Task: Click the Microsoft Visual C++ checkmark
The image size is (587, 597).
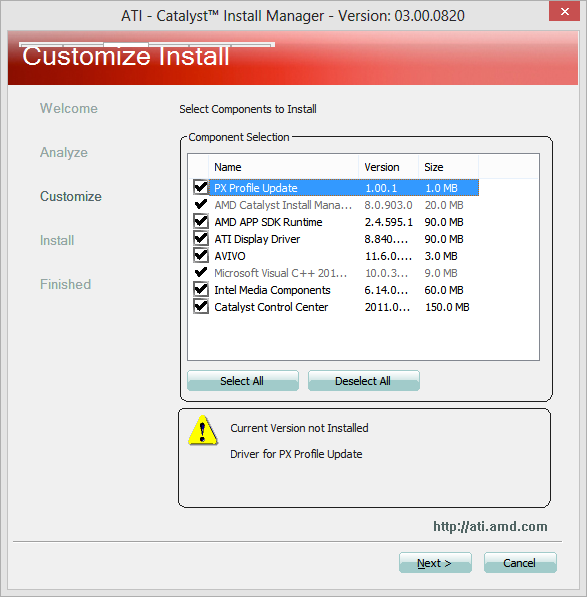Action: point(201,272)
